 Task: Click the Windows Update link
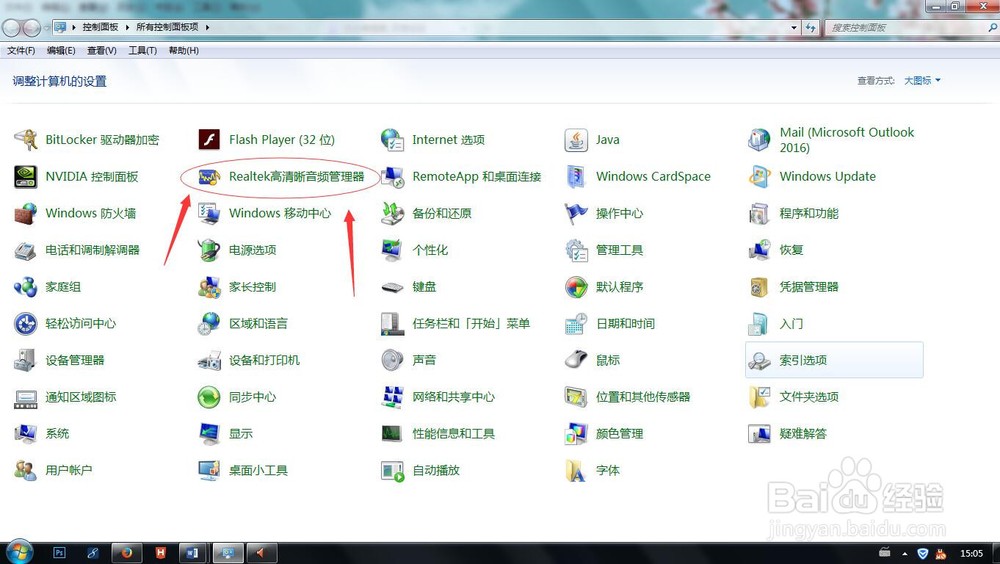coord(827,177)
